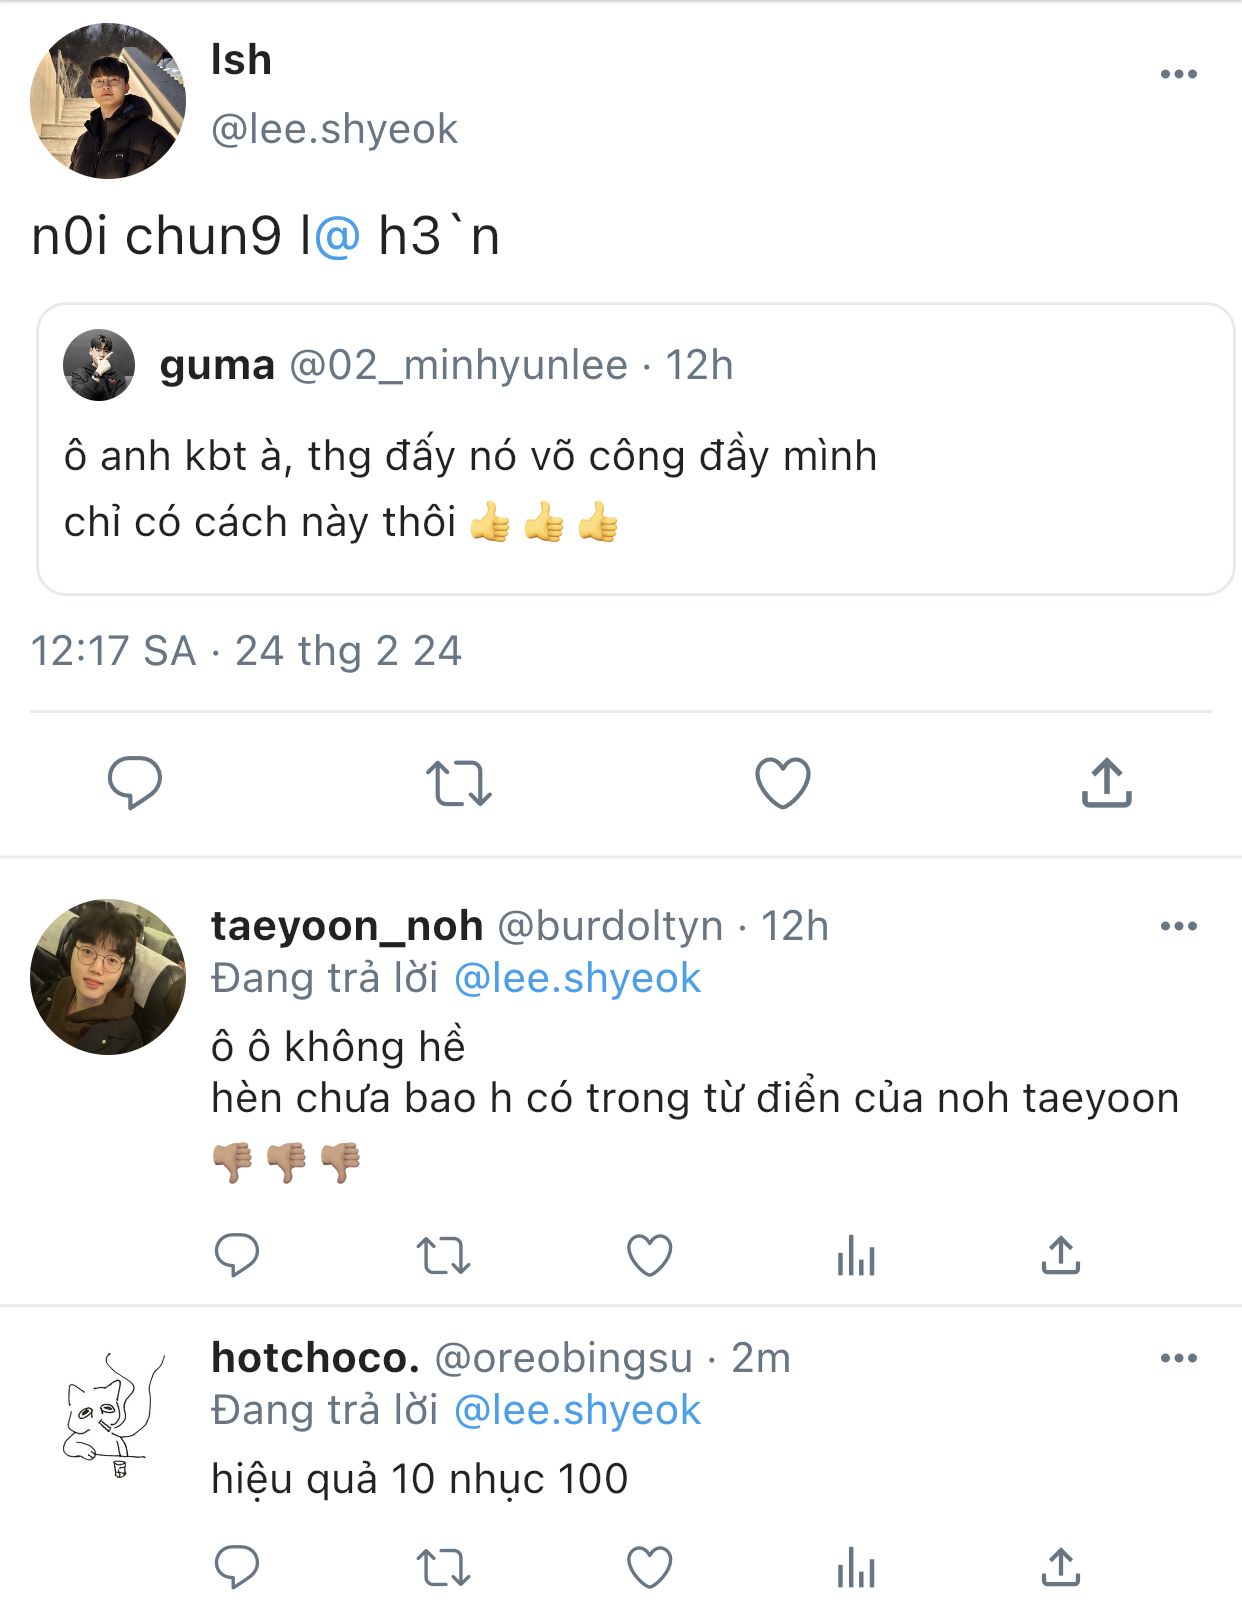This screenshot has width=1242, height=1613.
Task: Reply to lsh's main tweet
Action: 135,782
